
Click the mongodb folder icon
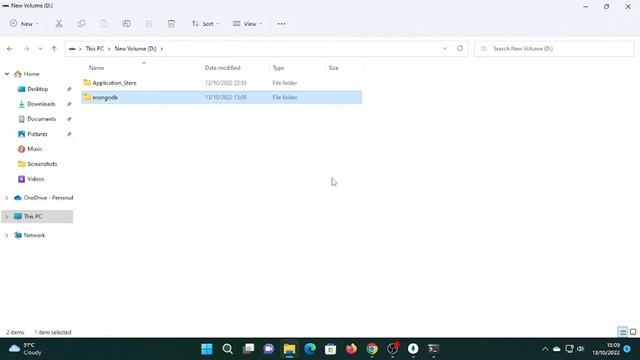click(87, 97)
